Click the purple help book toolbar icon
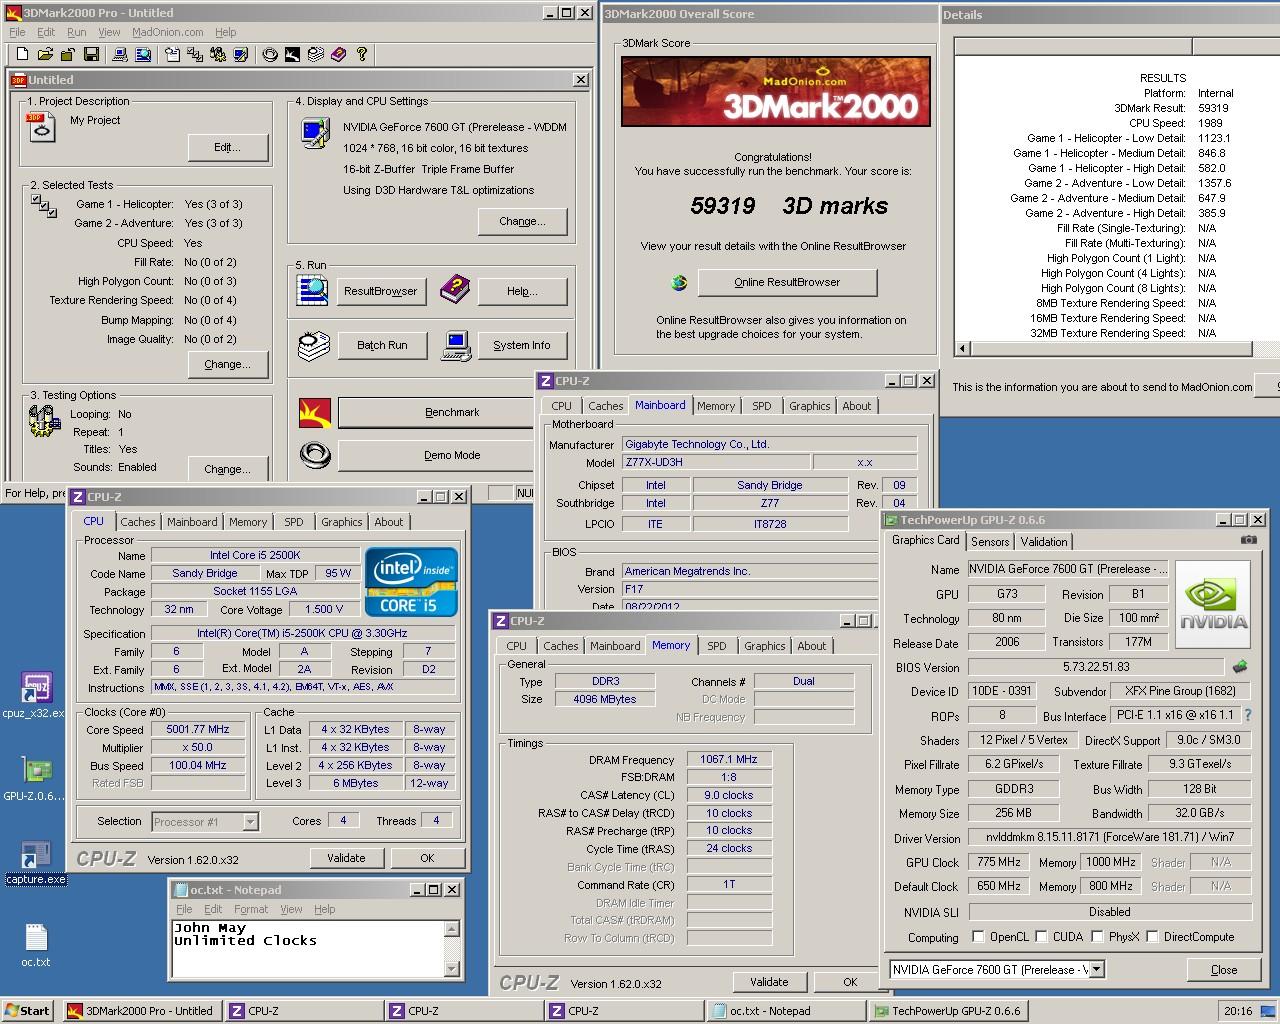Viewport: 1280px width, 1024px height. [x=338, y=55]
